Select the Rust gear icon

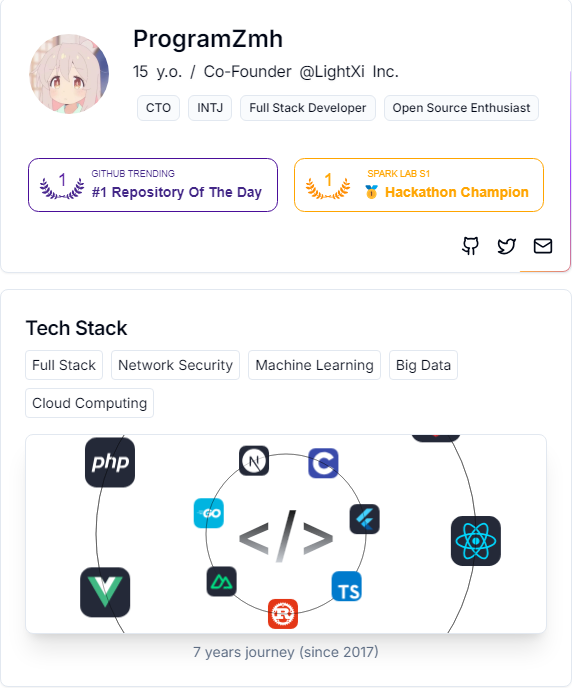click(283, 613)
